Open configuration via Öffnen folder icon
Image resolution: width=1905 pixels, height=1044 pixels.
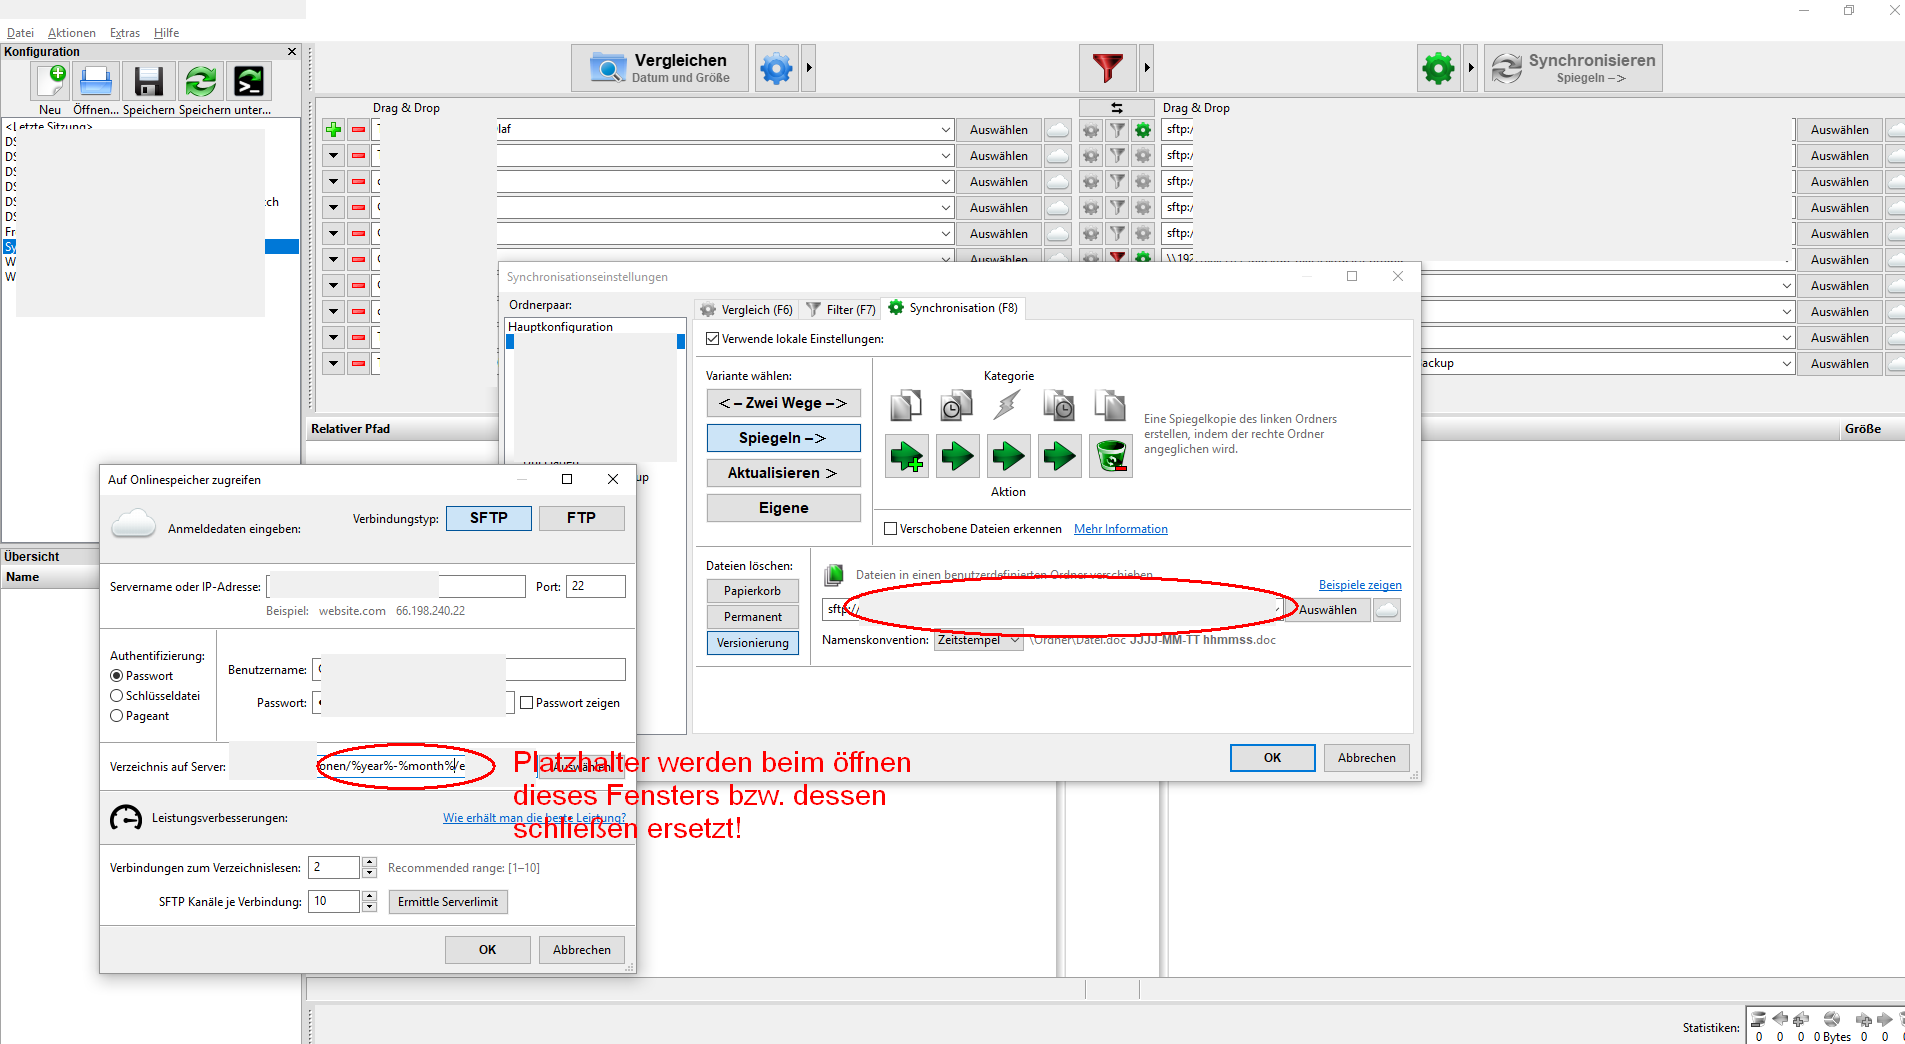[x=96, y=81]
